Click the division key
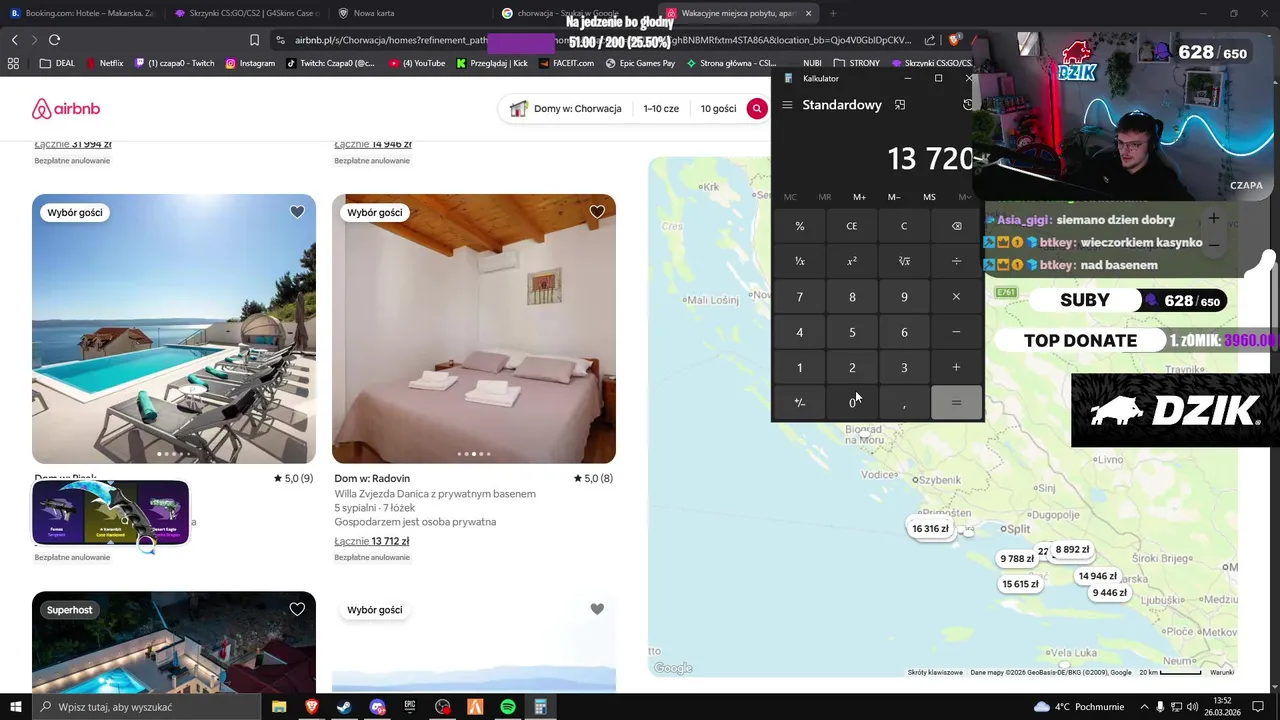Image resolution: width=1280 pixels, height=720 pixels. click(956, 261)
